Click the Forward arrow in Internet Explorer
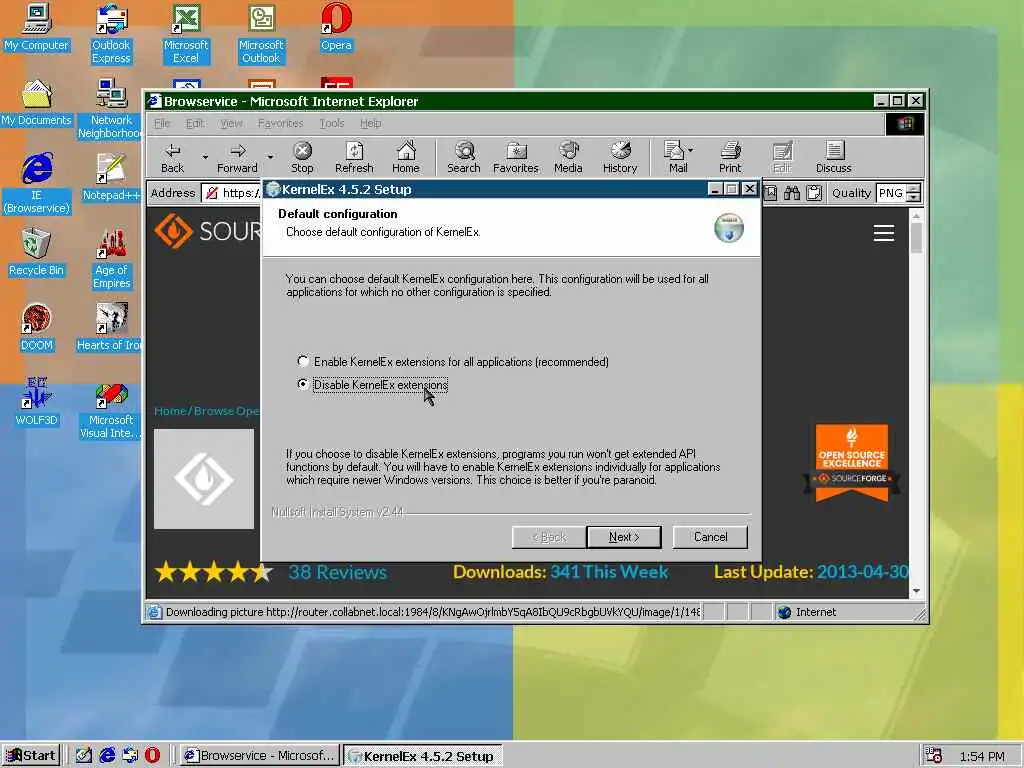The height and width of the screenshot is (768, 1024). 237,158
